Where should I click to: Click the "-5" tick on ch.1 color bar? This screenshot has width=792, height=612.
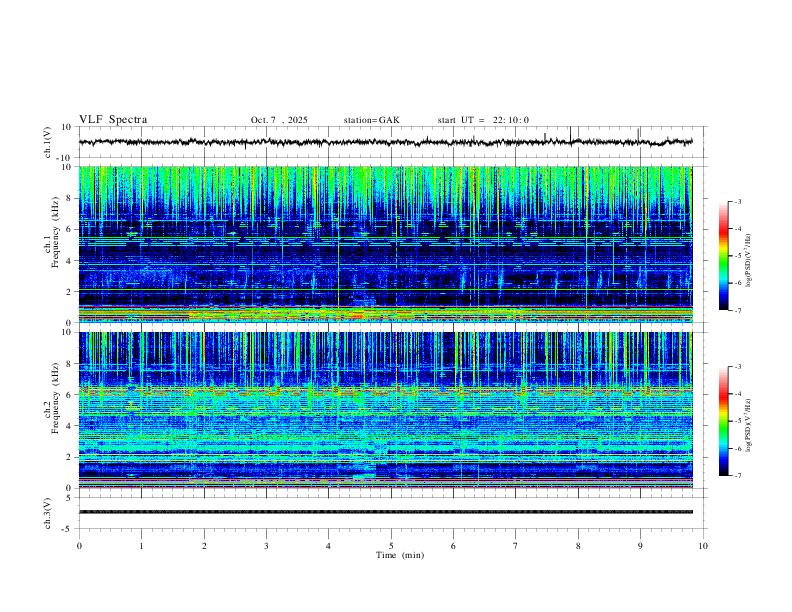coord(737,256)
